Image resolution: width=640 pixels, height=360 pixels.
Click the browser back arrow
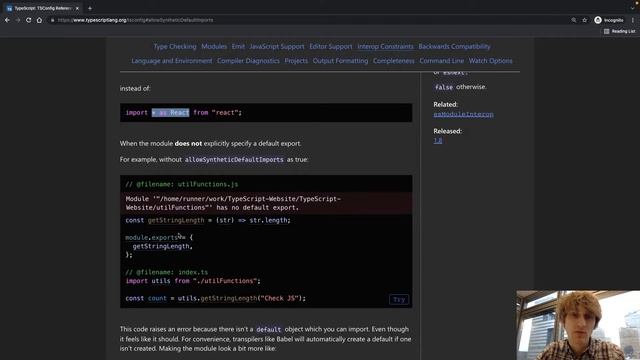click(7, 20)
